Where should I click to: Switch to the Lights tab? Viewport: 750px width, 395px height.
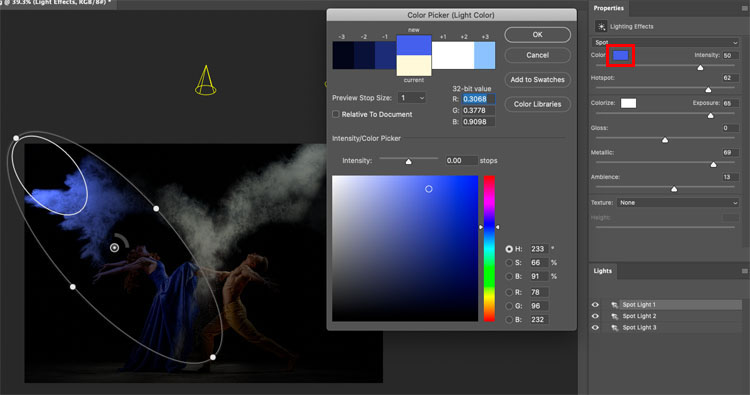click(x=603, y=271)
